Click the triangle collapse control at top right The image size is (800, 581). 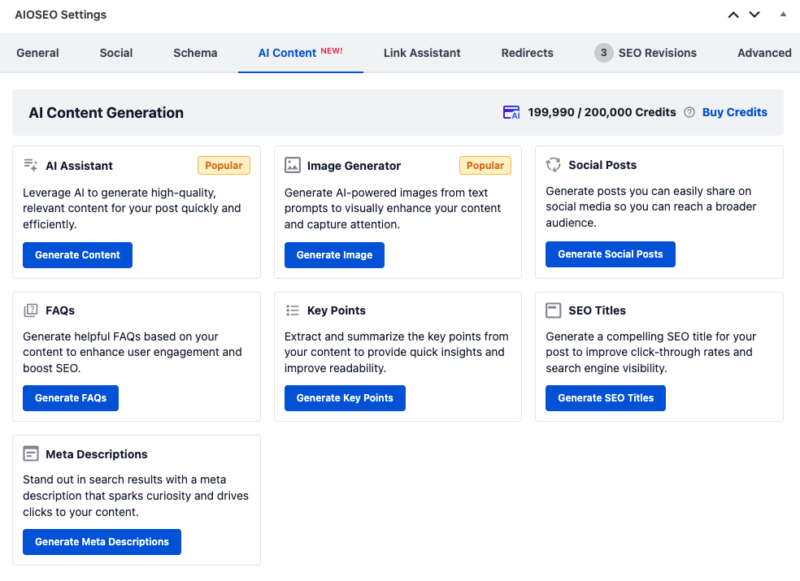pyautogui.click(x=781, y=15)
